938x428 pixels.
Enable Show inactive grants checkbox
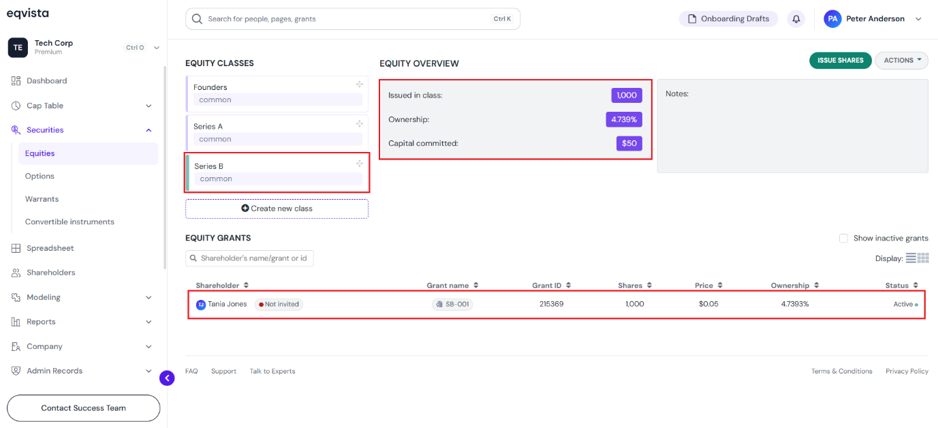(x=843, y=238)
